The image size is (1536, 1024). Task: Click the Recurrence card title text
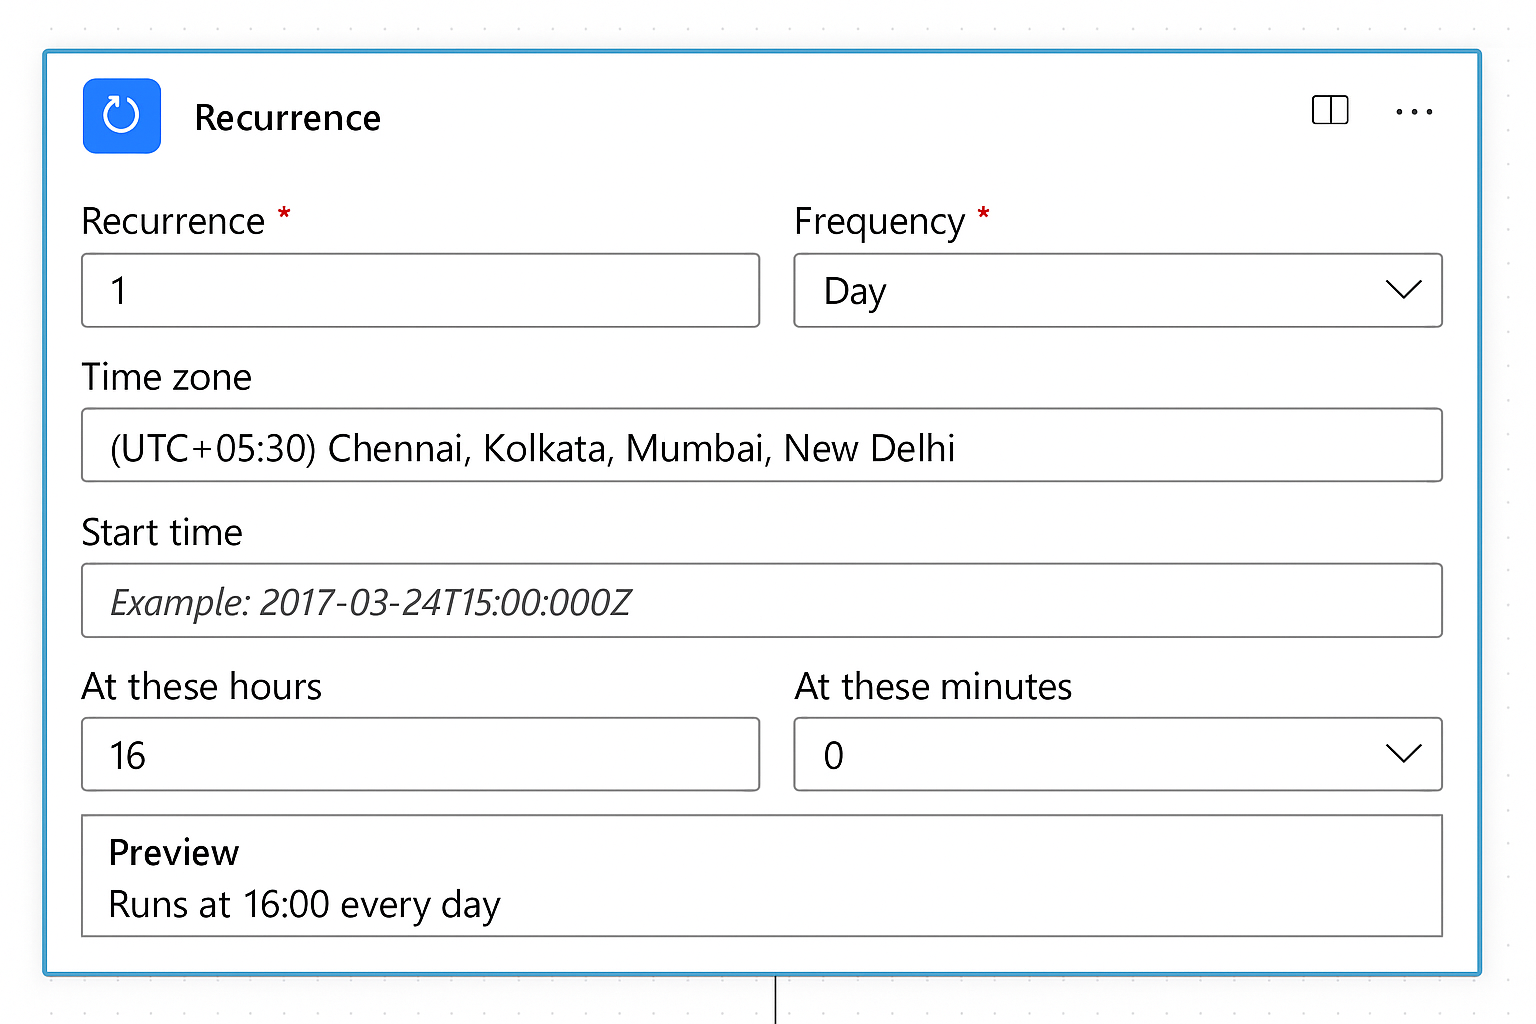[x=287, y=118]
